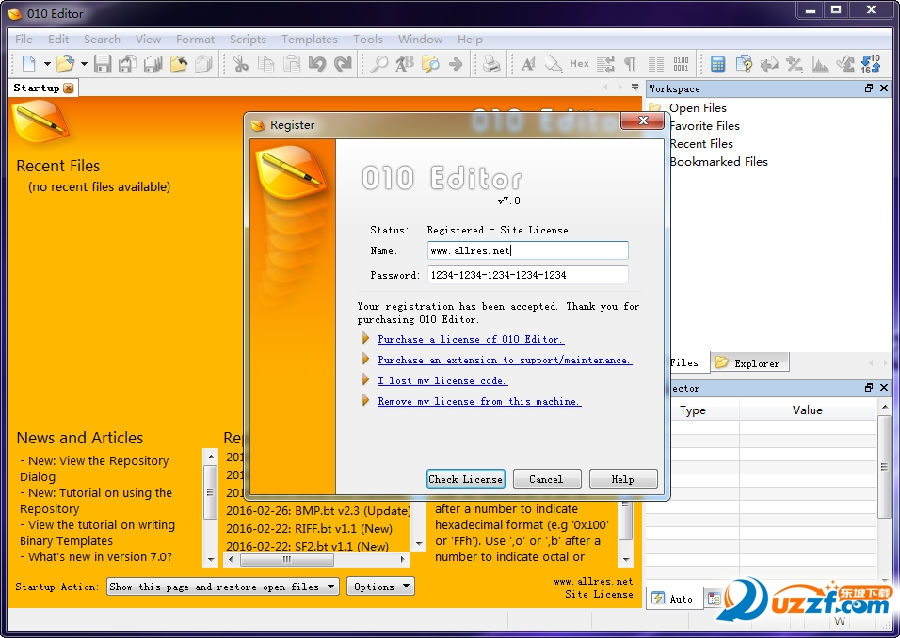Open the Templates menu

coord(309,39)
